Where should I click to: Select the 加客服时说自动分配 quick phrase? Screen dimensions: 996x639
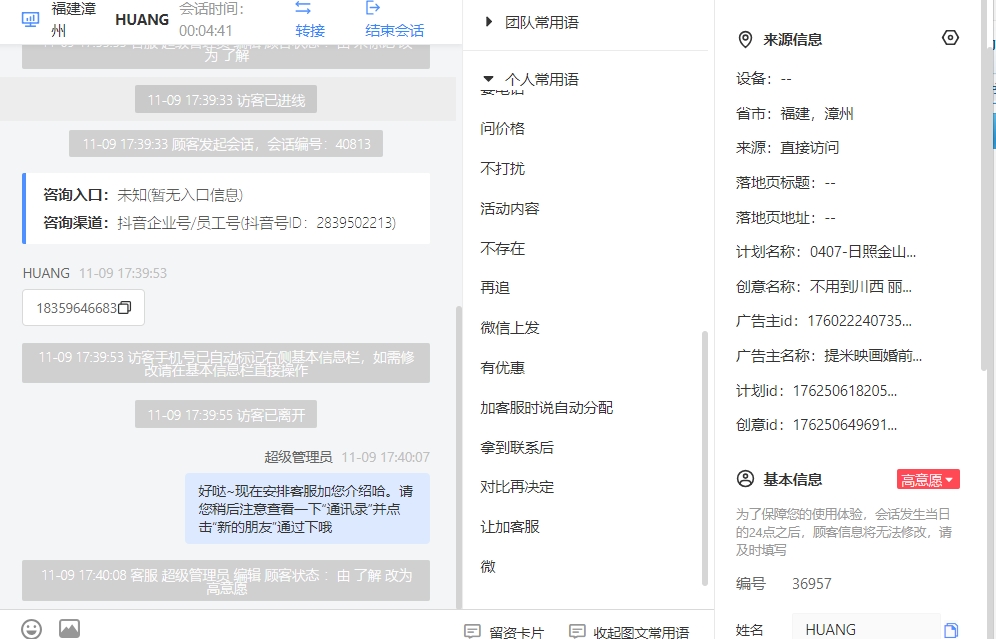pos(547,408)
